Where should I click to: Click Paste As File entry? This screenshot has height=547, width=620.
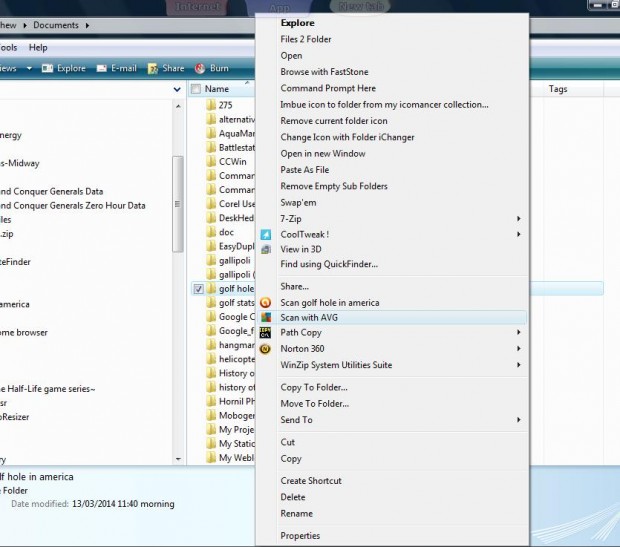(x=304, y=170)
